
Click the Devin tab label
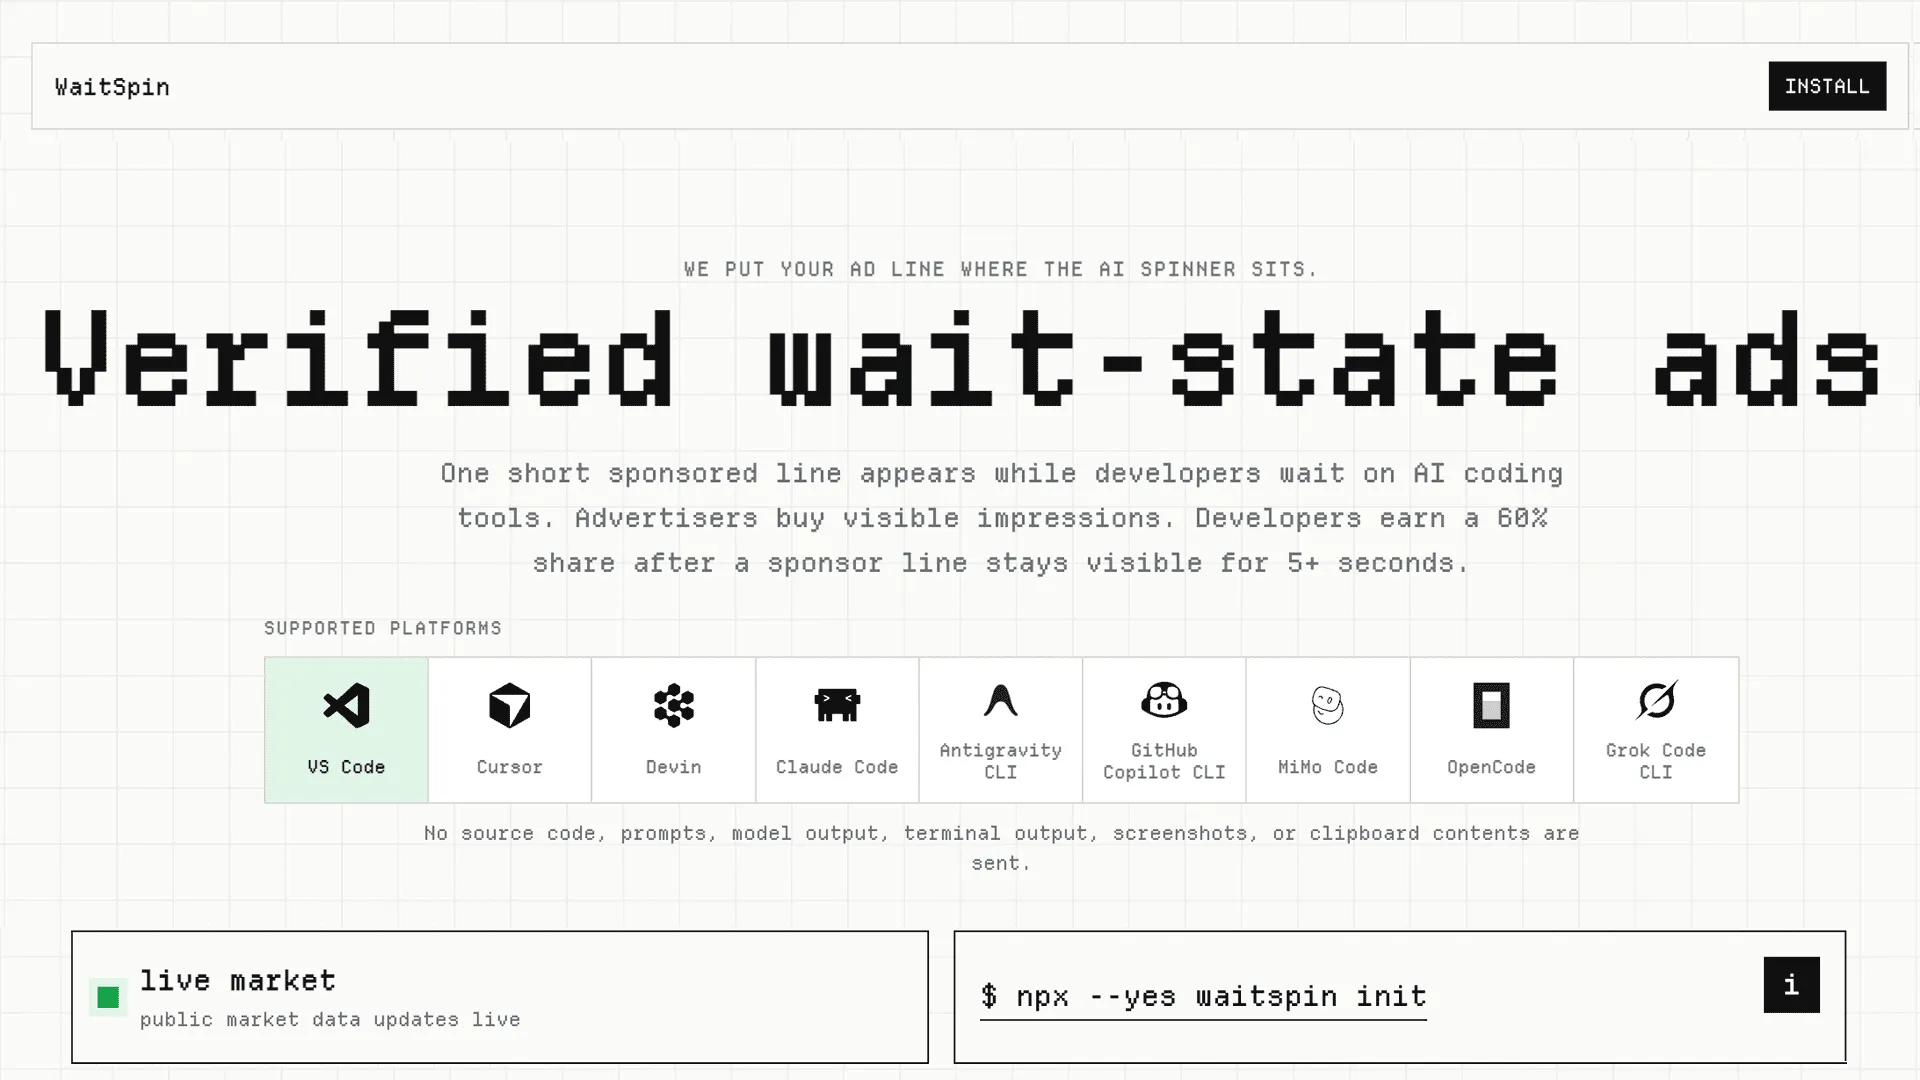pyautogui.click(x=673, y=767)
